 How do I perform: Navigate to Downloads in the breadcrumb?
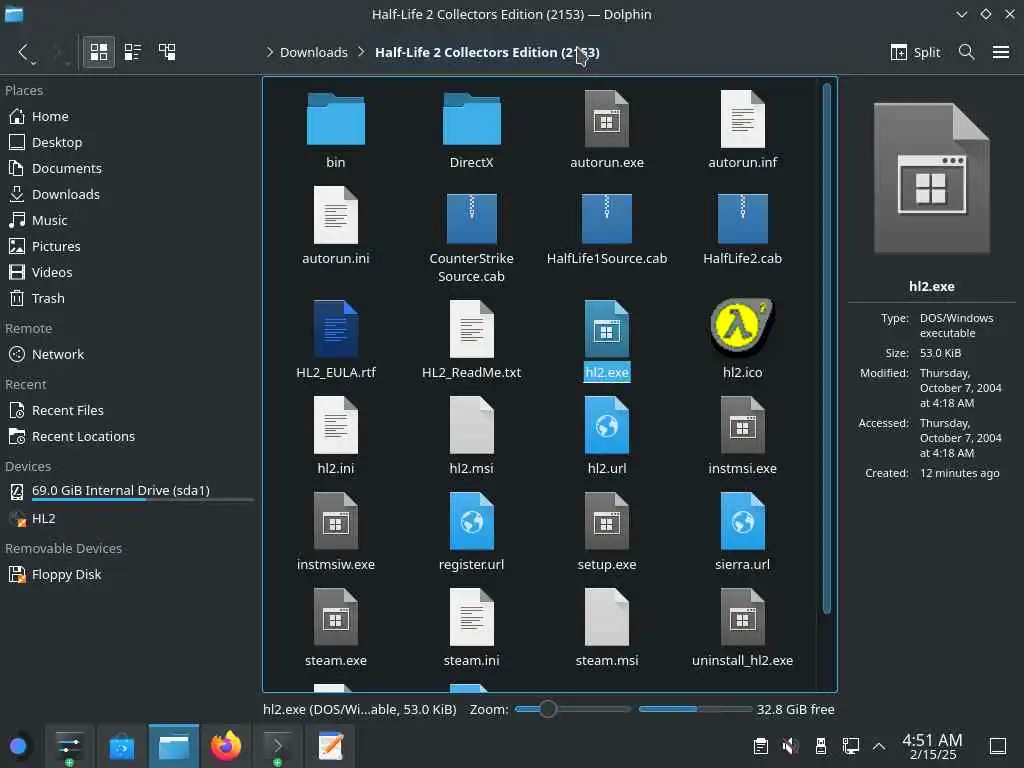point(313,52)
